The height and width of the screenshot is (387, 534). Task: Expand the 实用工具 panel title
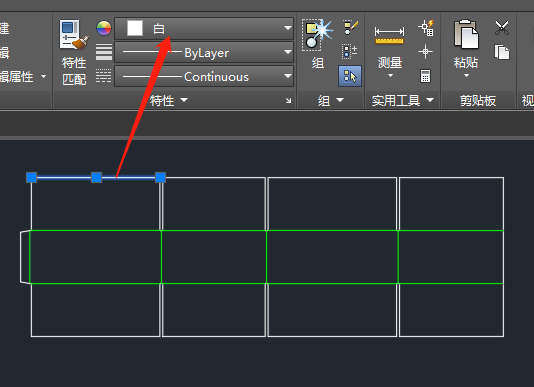[x=403, y=100]
